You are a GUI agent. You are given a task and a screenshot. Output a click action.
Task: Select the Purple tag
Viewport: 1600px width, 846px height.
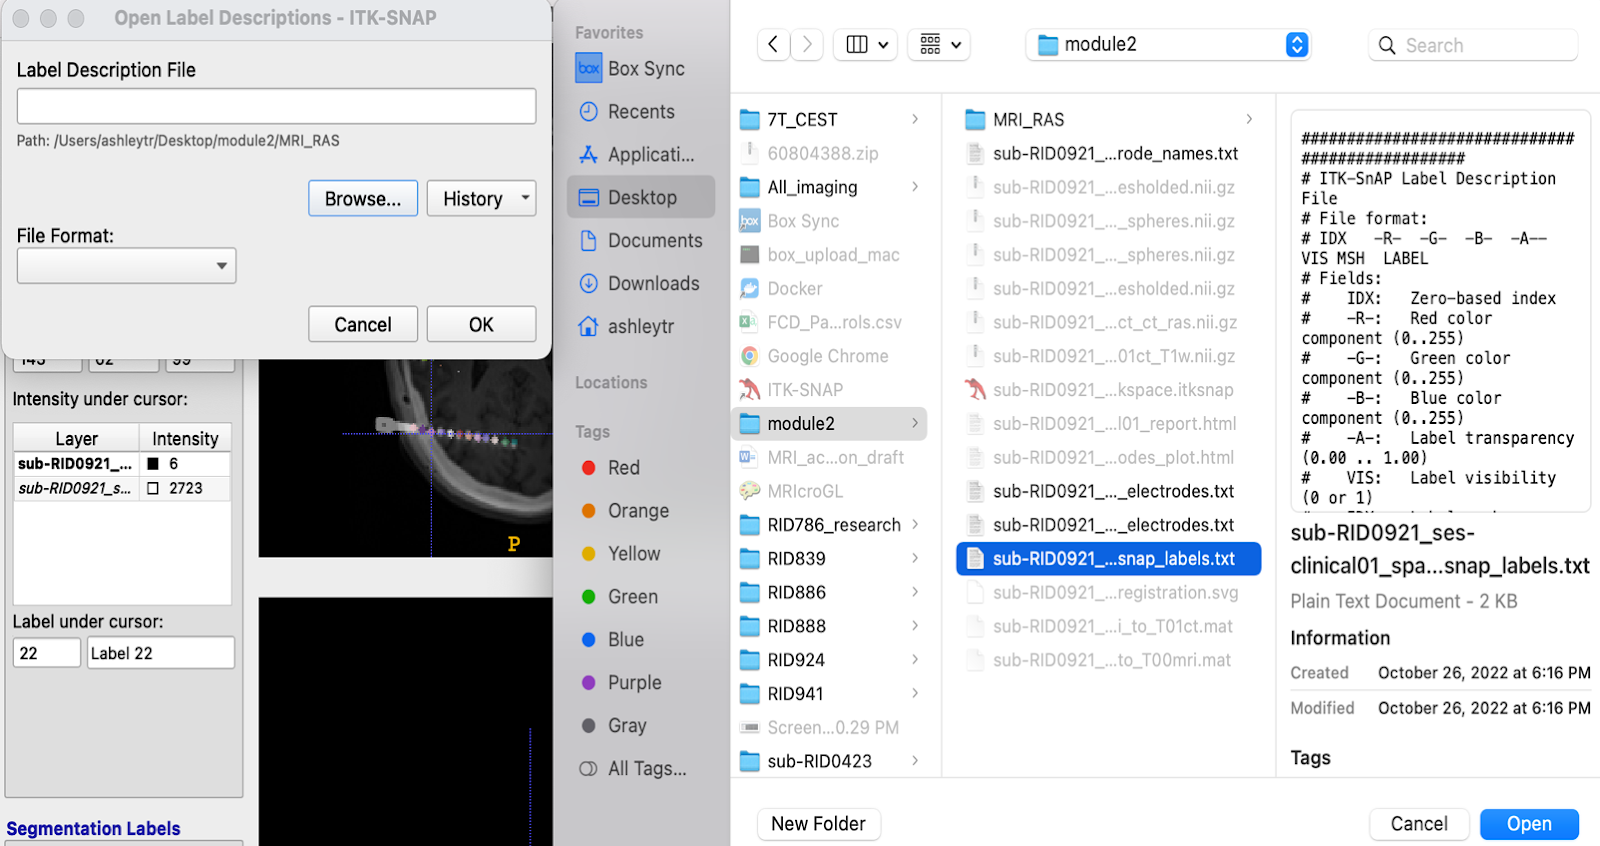(634, 682)
